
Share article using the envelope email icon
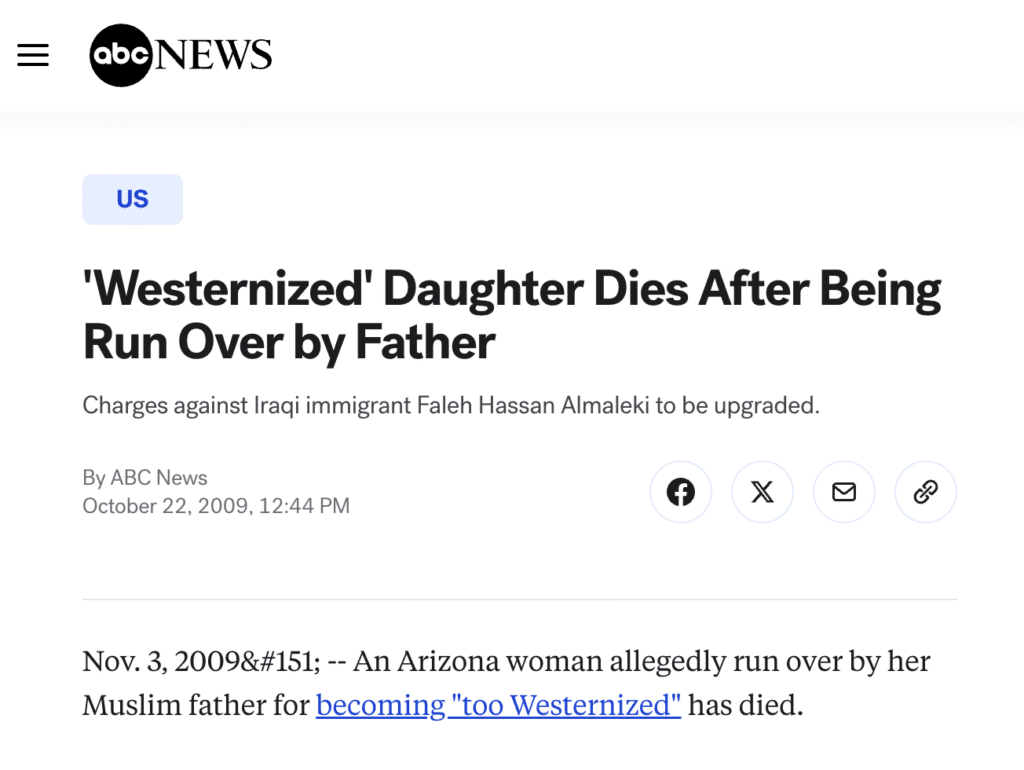coord(844,492)
